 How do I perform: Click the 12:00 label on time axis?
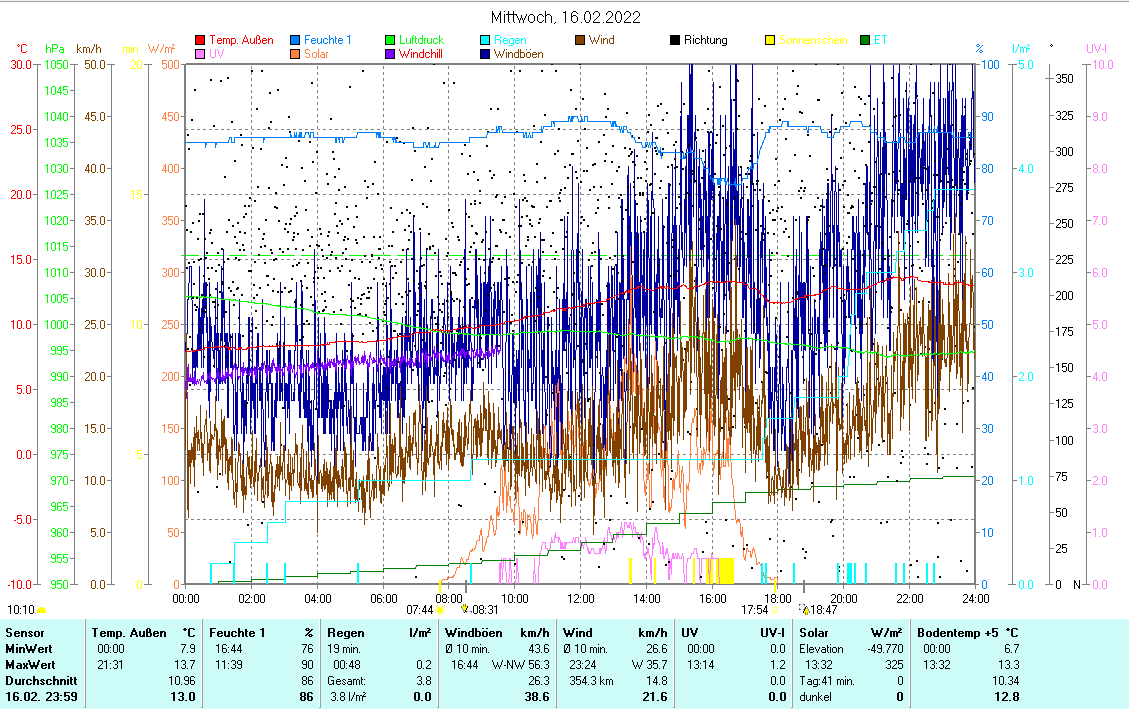pyautogui.click(x=581, y=598)
